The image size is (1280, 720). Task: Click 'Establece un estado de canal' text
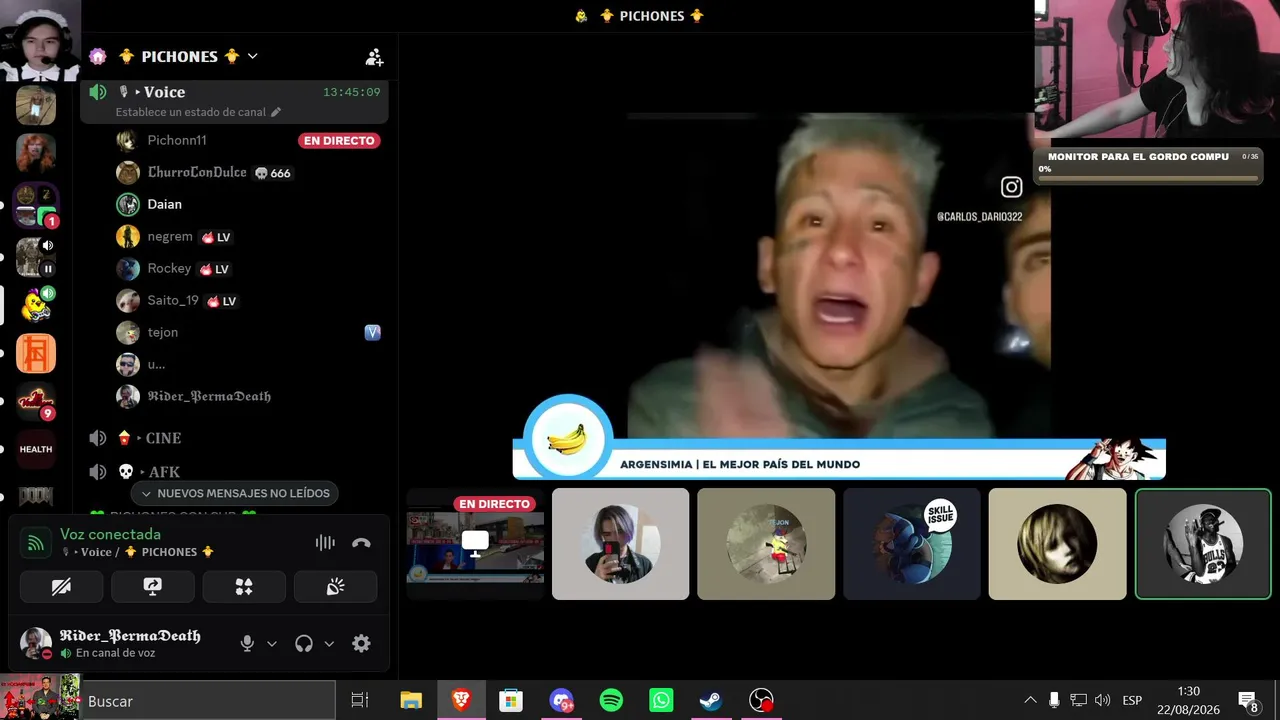191,112
